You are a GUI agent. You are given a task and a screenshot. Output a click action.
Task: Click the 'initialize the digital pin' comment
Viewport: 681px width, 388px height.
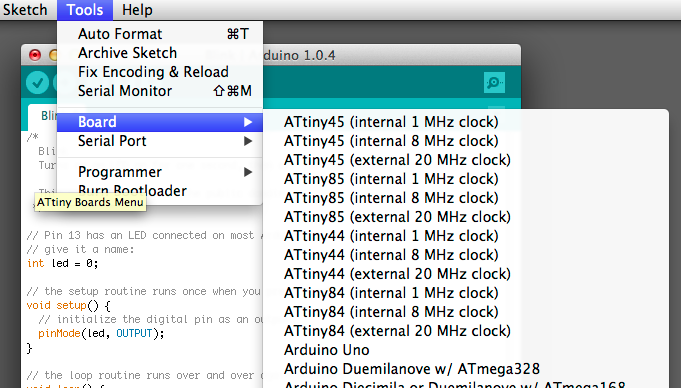point(150,319)
